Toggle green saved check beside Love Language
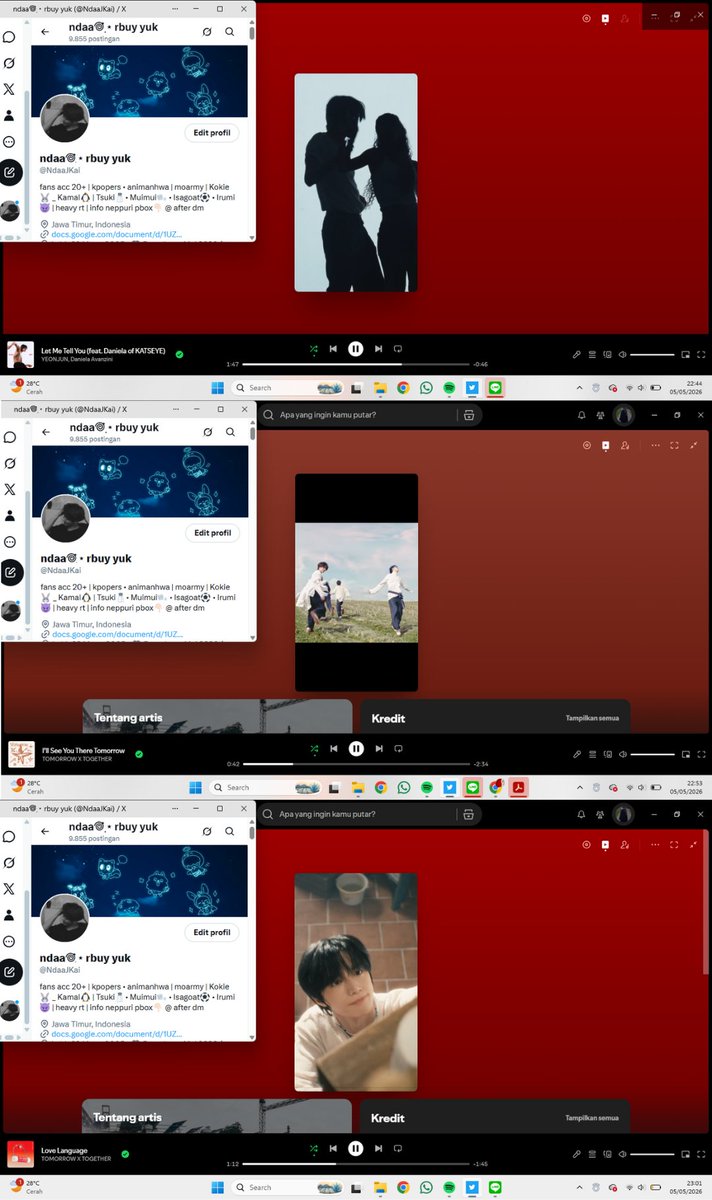Image resolution: width=712 pixels, height=1200 pixels. pyautogui.click(x=126, y=1154)
